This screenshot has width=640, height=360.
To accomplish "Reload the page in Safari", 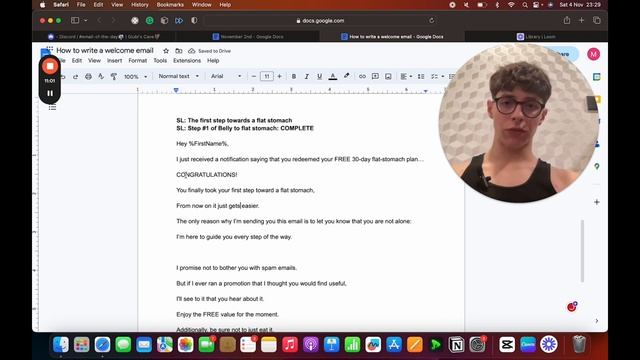I will (431, 20).
